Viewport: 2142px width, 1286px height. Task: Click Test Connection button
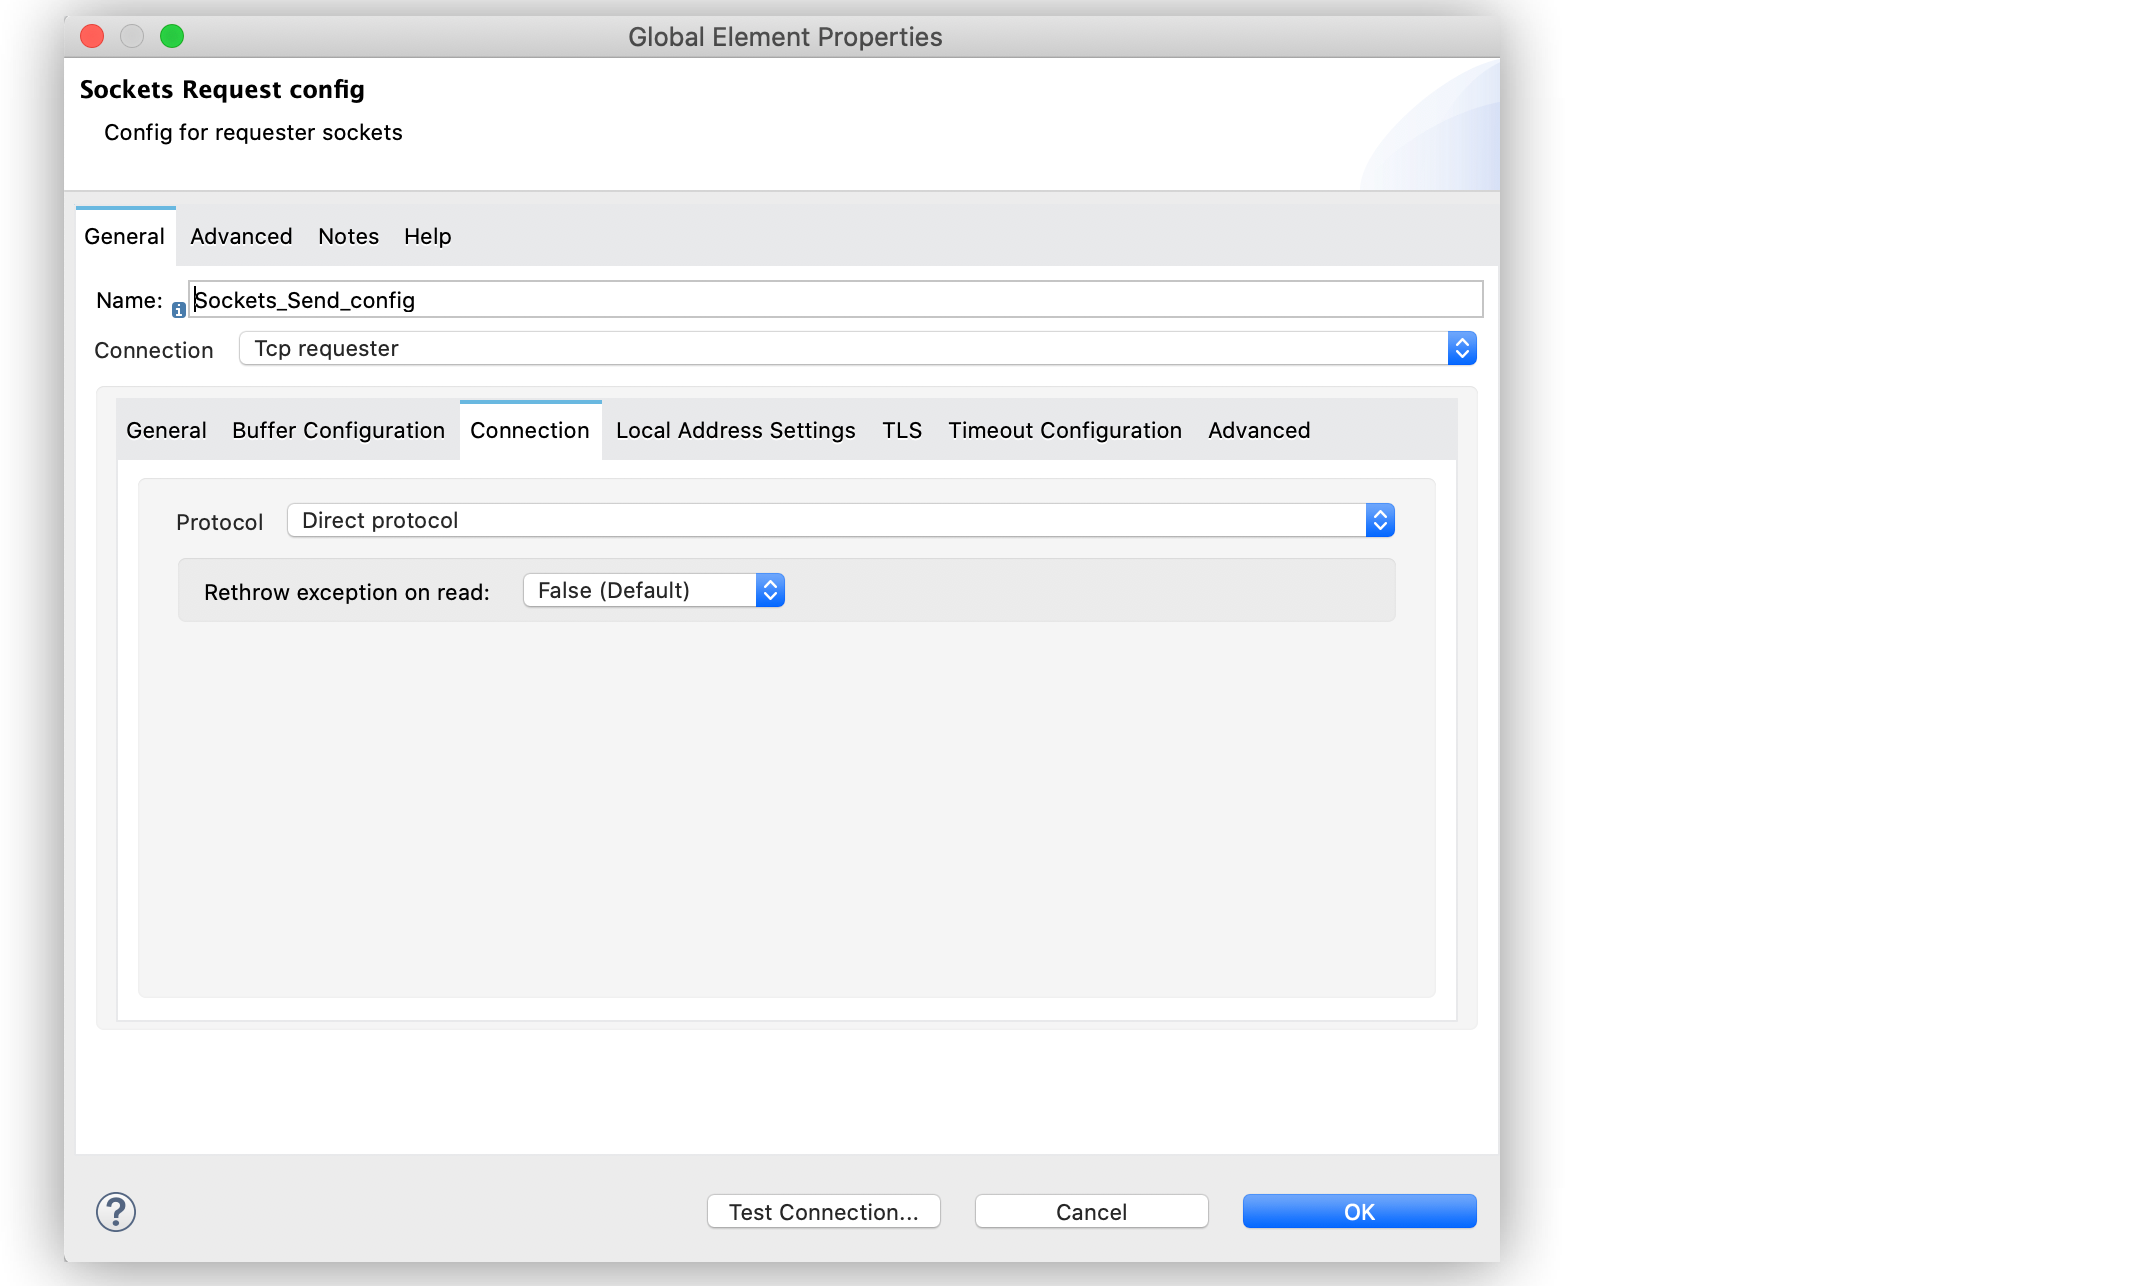pyautogui.click(x=825, y=1211)
